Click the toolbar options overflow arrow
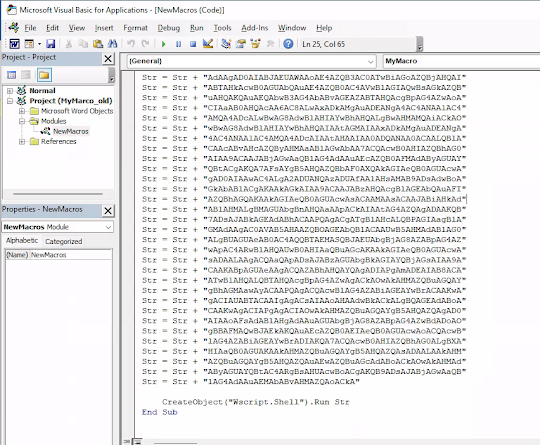Screen dimensions: 540x445 (419, 45)
